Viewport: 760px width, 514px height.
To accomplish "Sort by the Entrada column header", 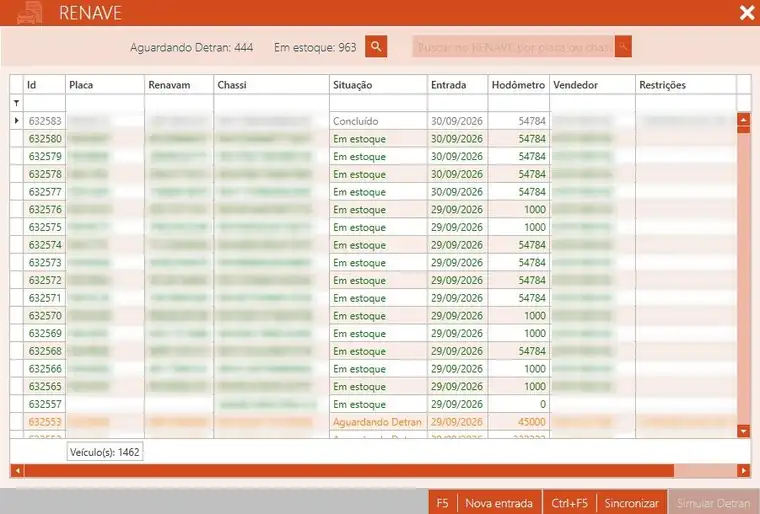I will click(x=458, y=85).
